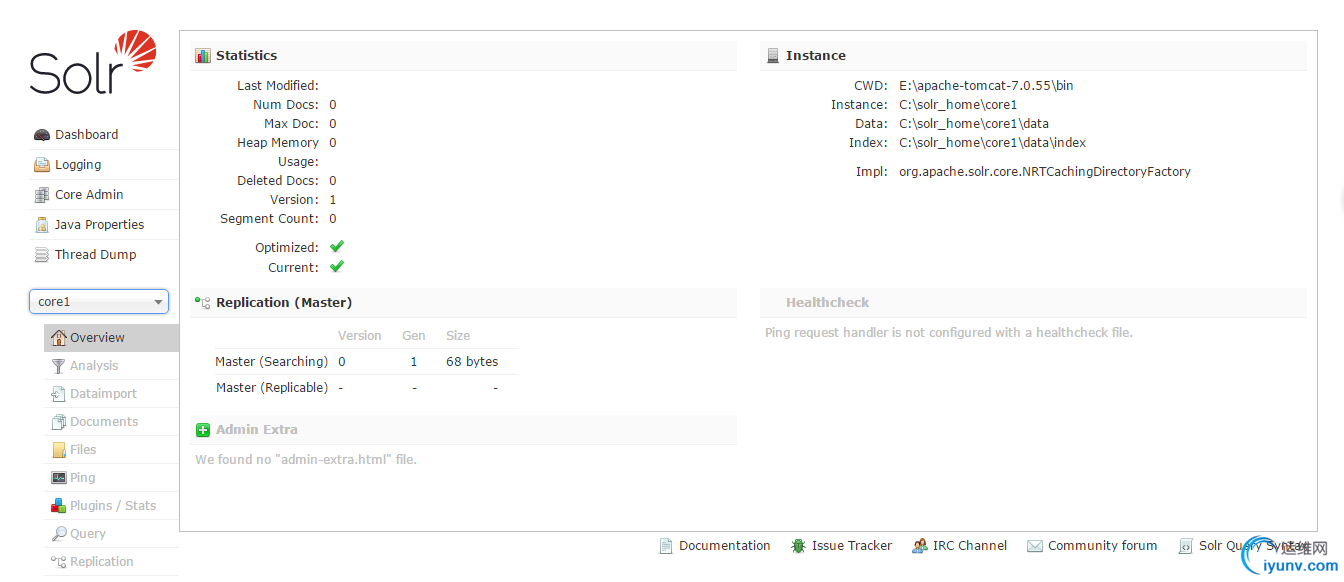Click the NRTCachingDirectoryFactory Impl value
1344x582 pixels.
point(1045,172)
